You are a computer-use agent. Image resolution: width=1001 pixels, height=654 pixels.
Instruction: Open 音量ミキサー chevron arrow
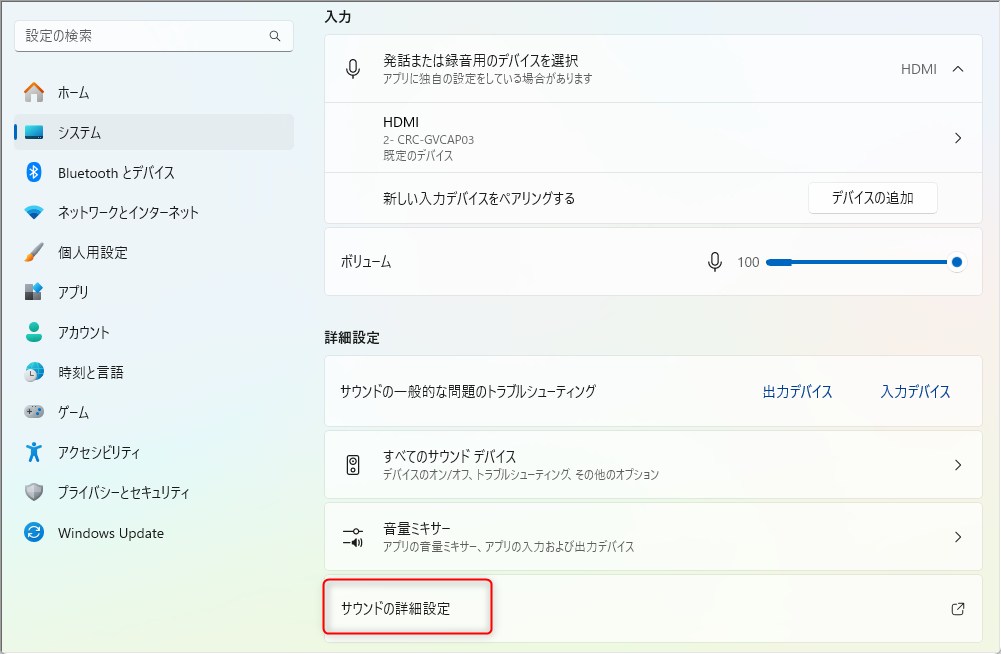click(958, 537)
